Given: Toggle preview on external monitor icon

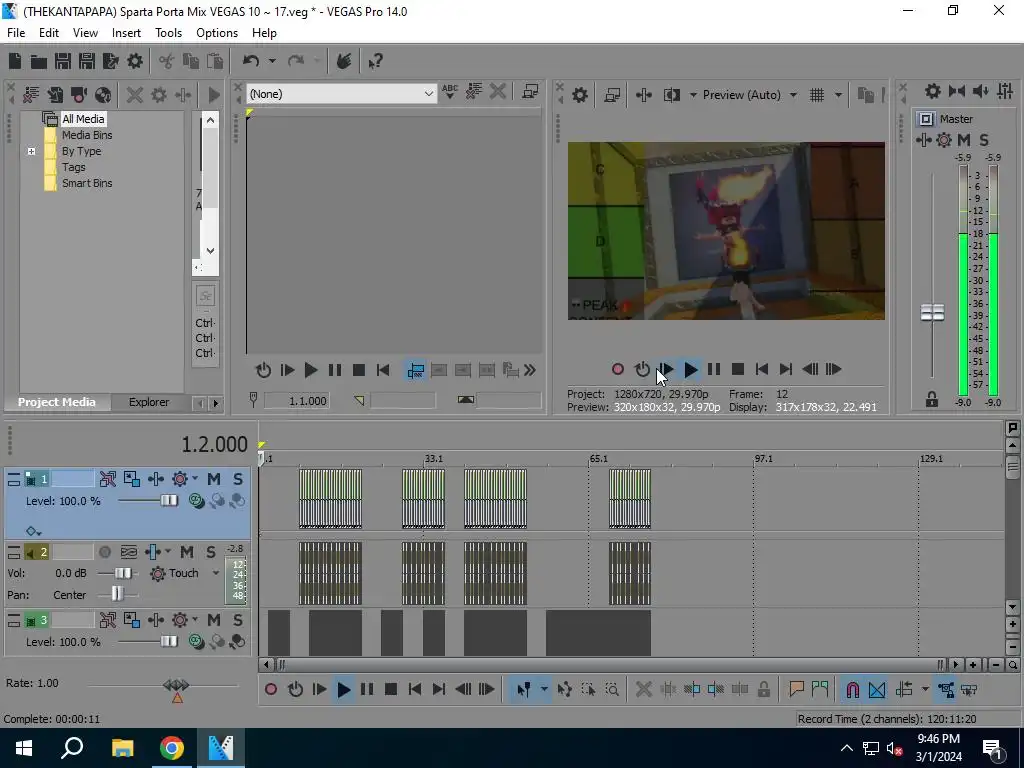Looking at the screenshot, I should pyautogui.click(x=612, y=95).
